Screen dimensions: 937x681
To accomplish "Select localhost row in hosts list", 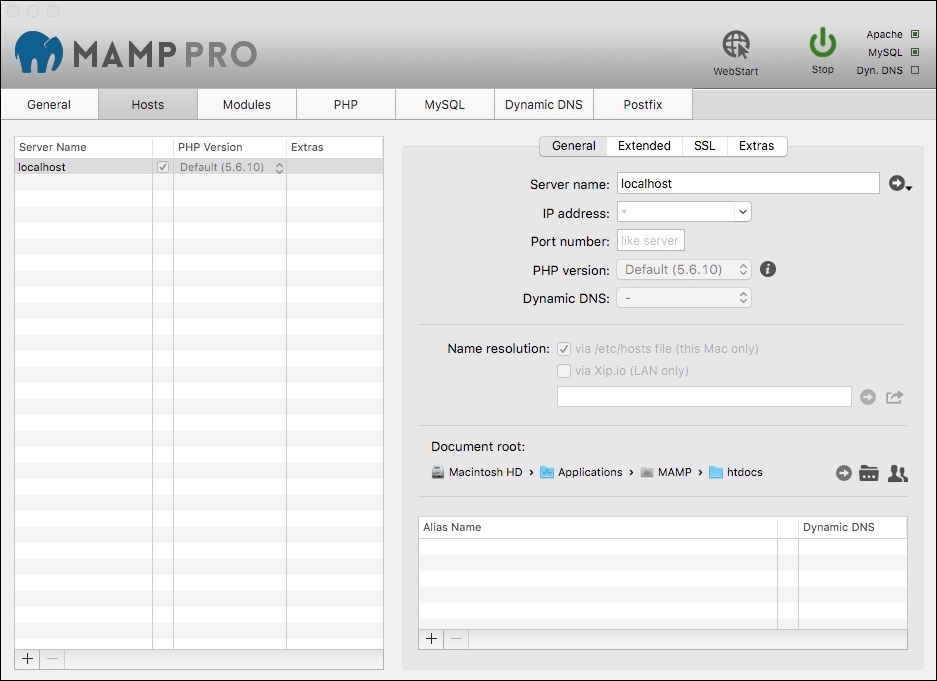I will tap(199, 167).
